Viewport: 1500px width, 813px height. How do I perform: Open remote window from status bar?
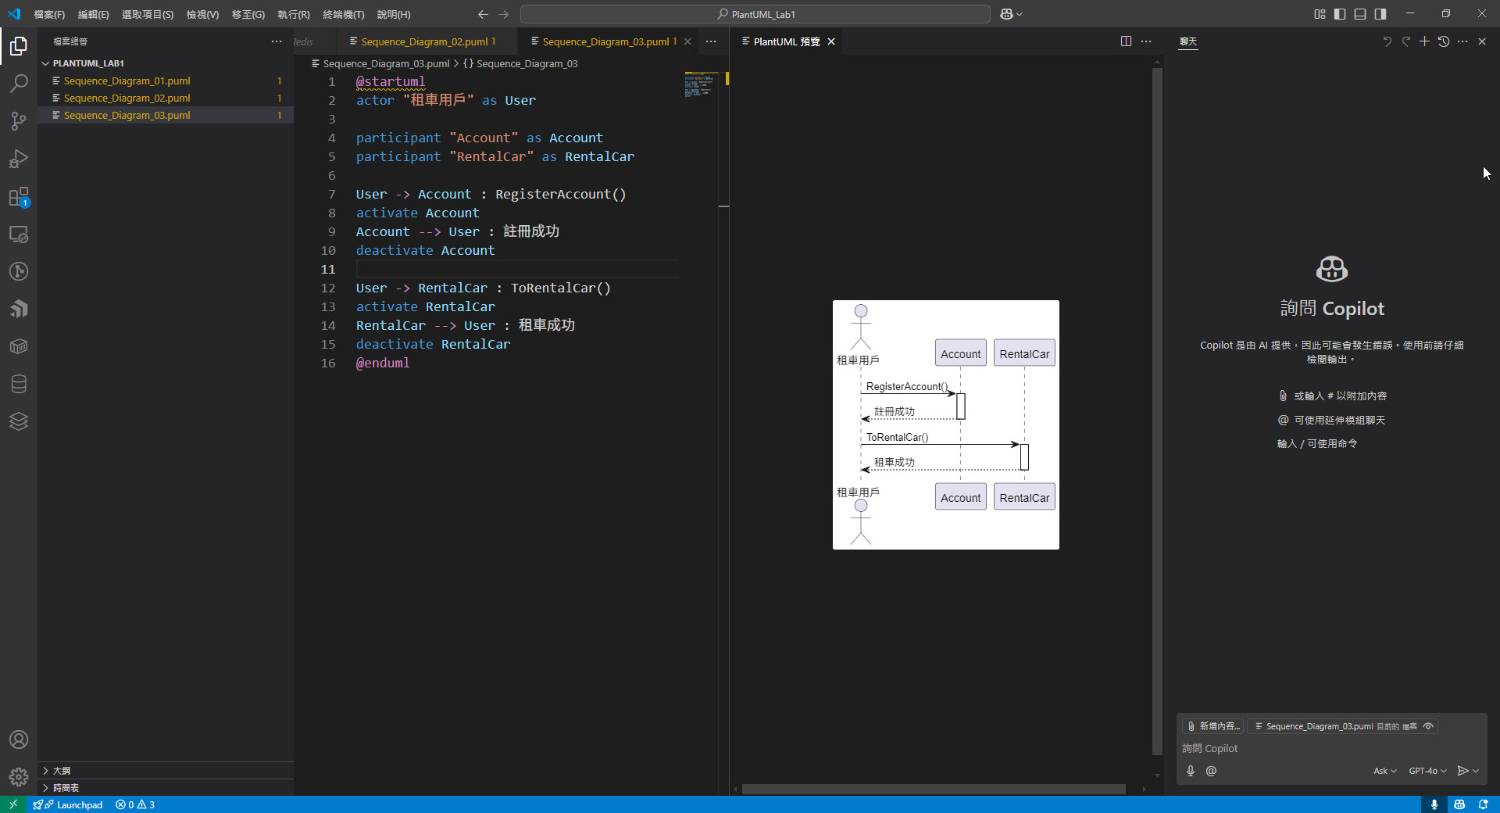pos(12,804)
